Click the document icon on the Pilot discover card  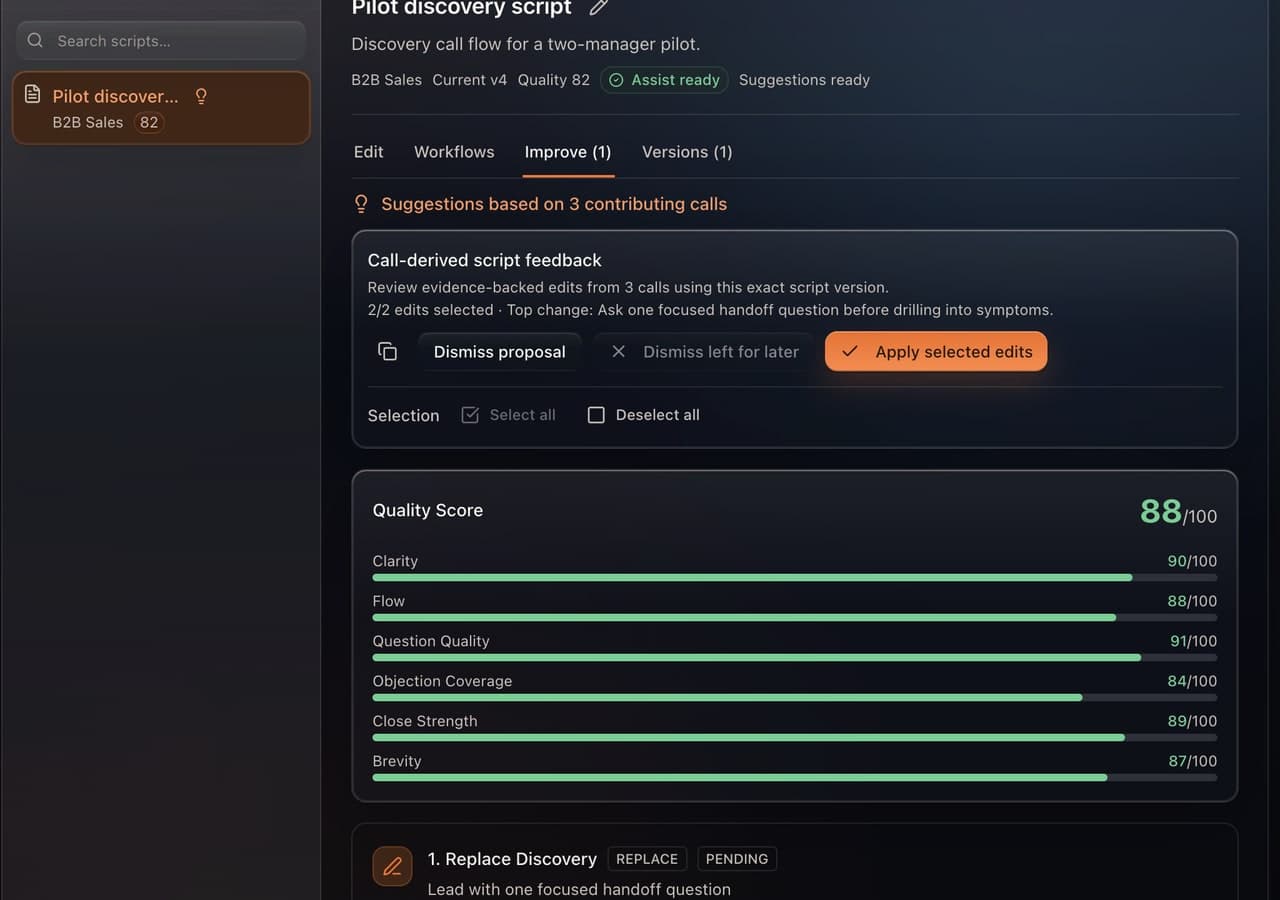coord(33,94)
